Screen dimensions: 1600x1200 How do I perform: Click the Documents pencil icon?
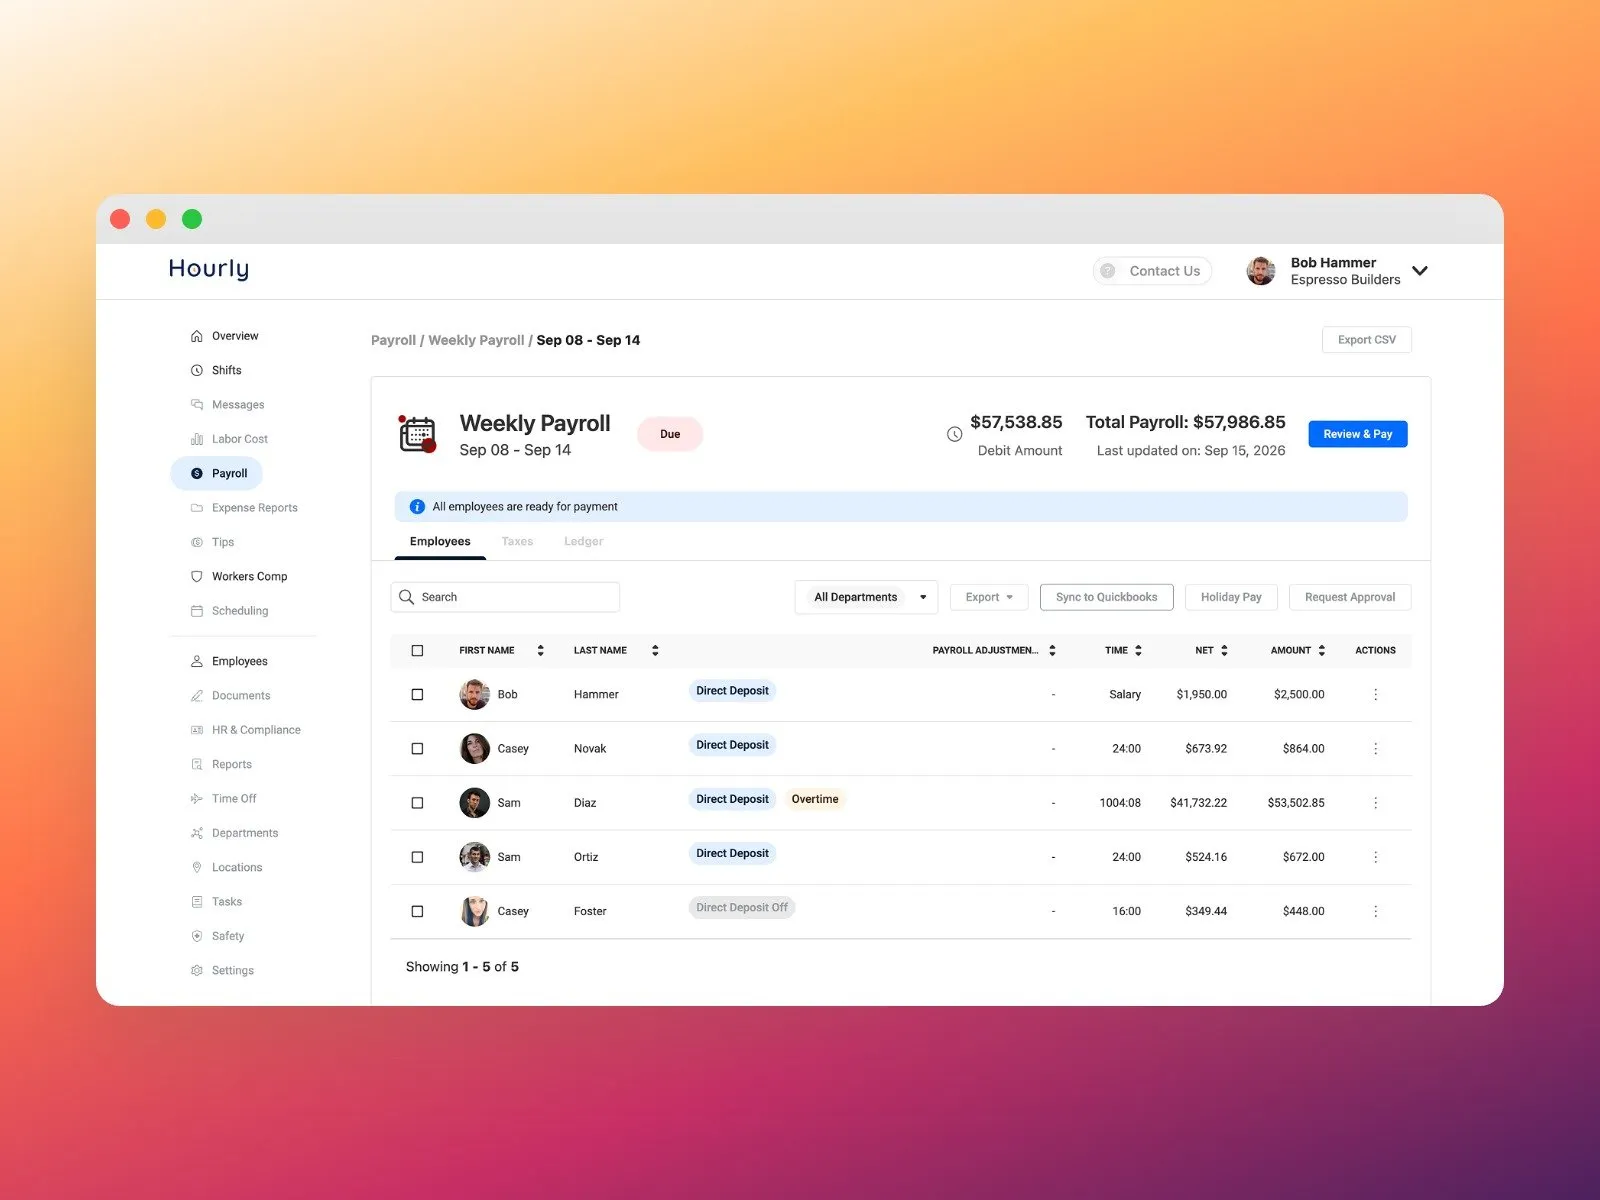pos(197,696)
